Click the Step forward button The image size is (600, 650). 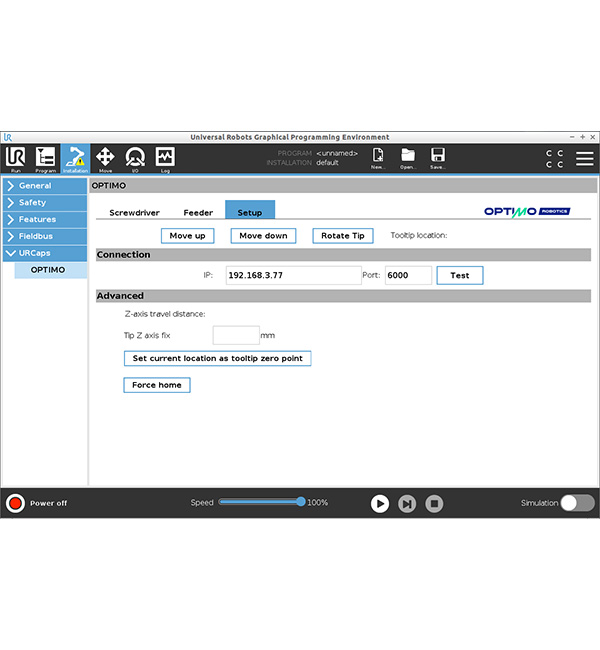pyautogui.click(x=407, y=504)
